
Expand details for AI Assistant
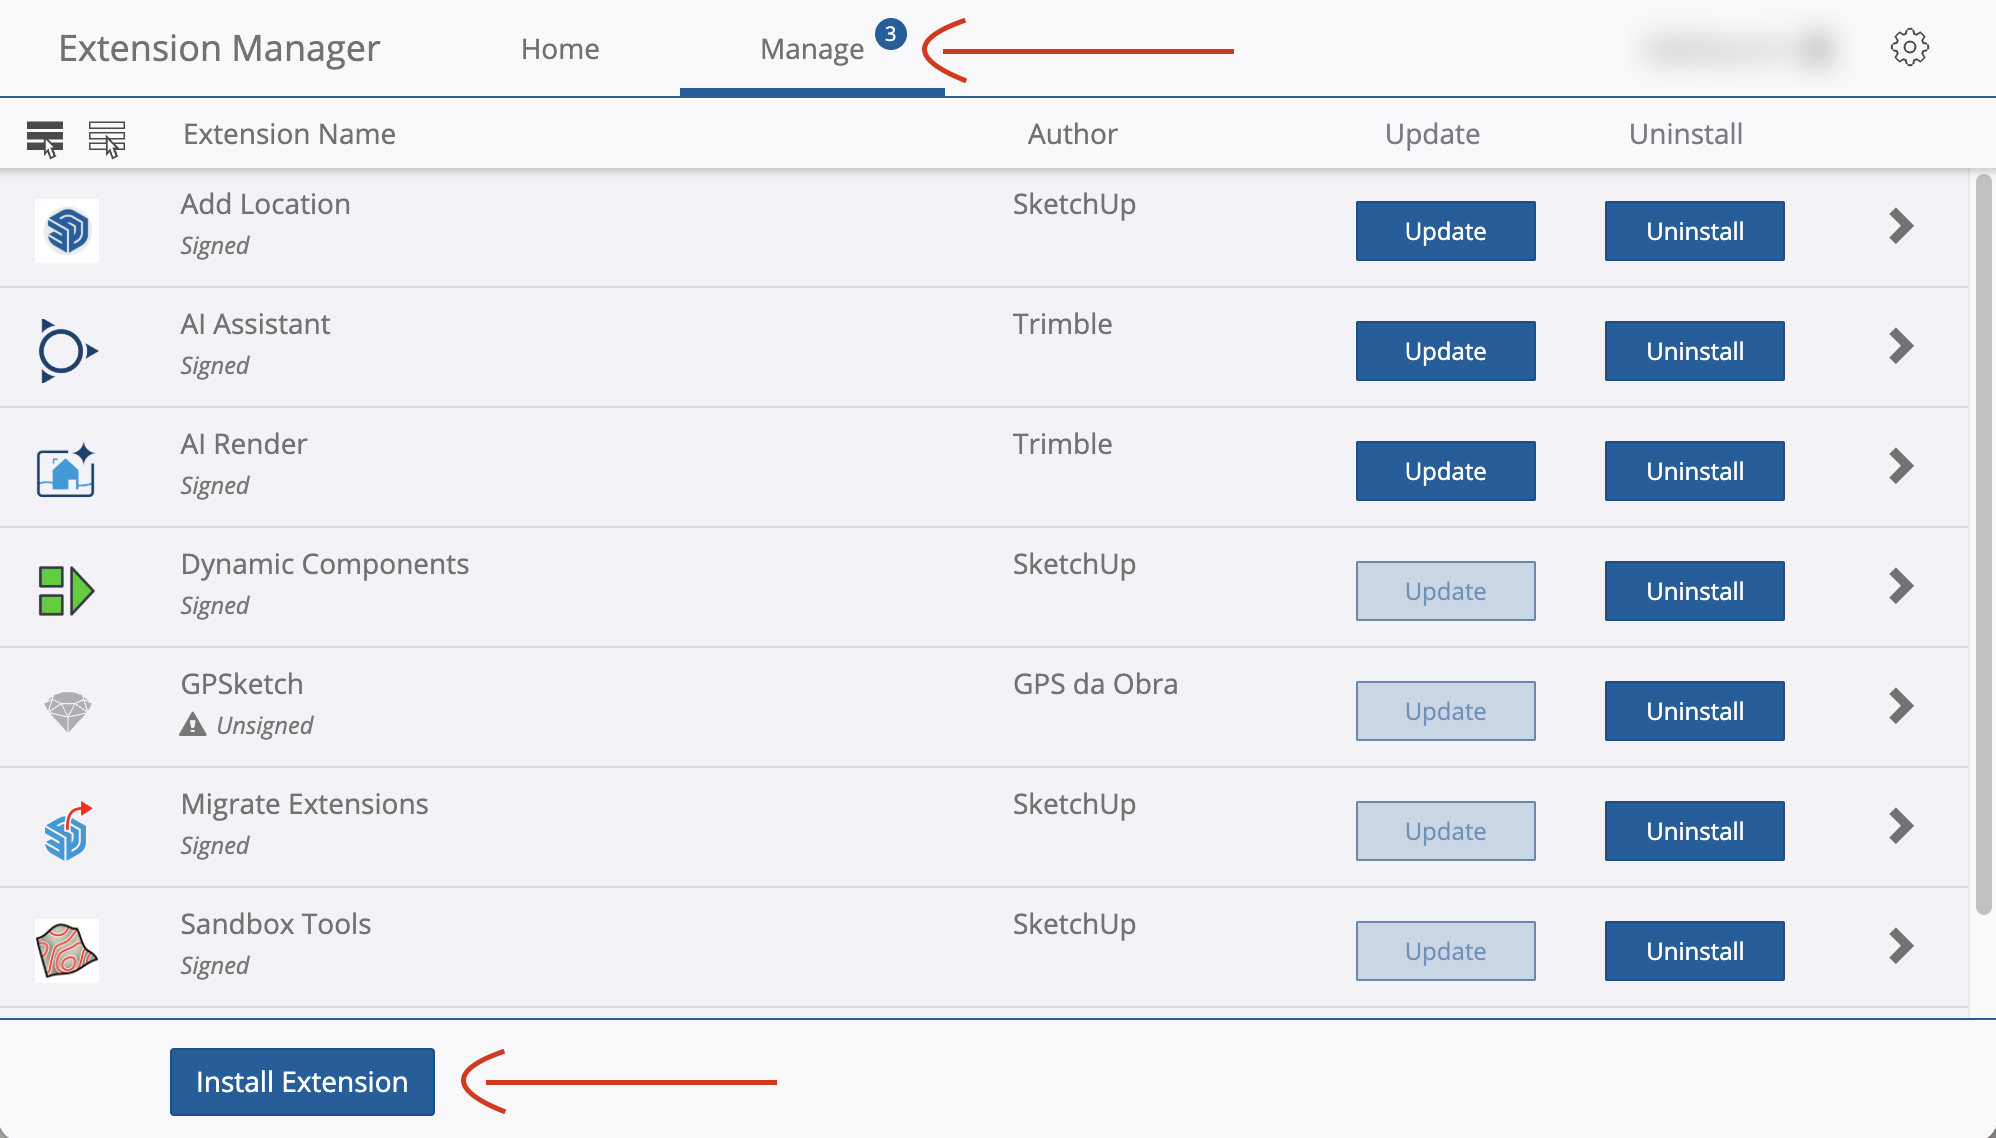click(1901, 347)
